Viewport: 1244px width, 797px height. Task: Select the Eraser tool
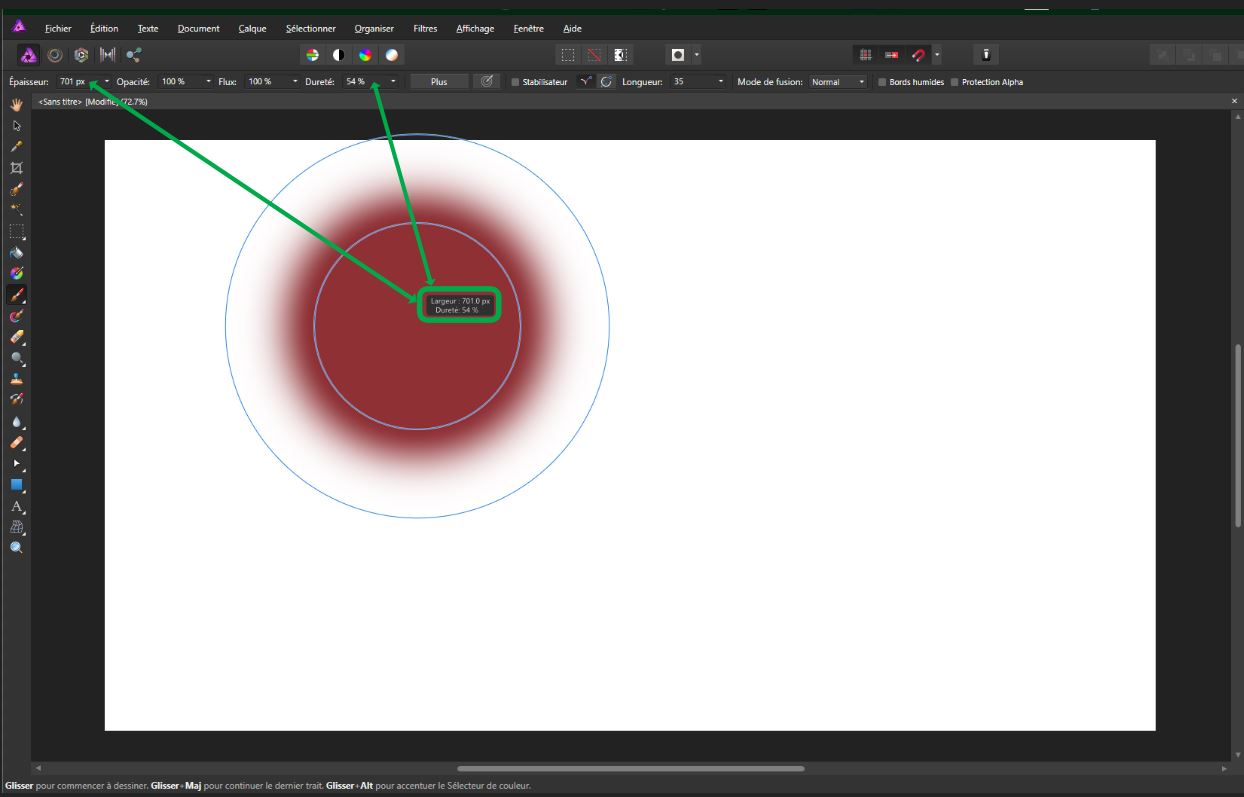tap(17, 337)
